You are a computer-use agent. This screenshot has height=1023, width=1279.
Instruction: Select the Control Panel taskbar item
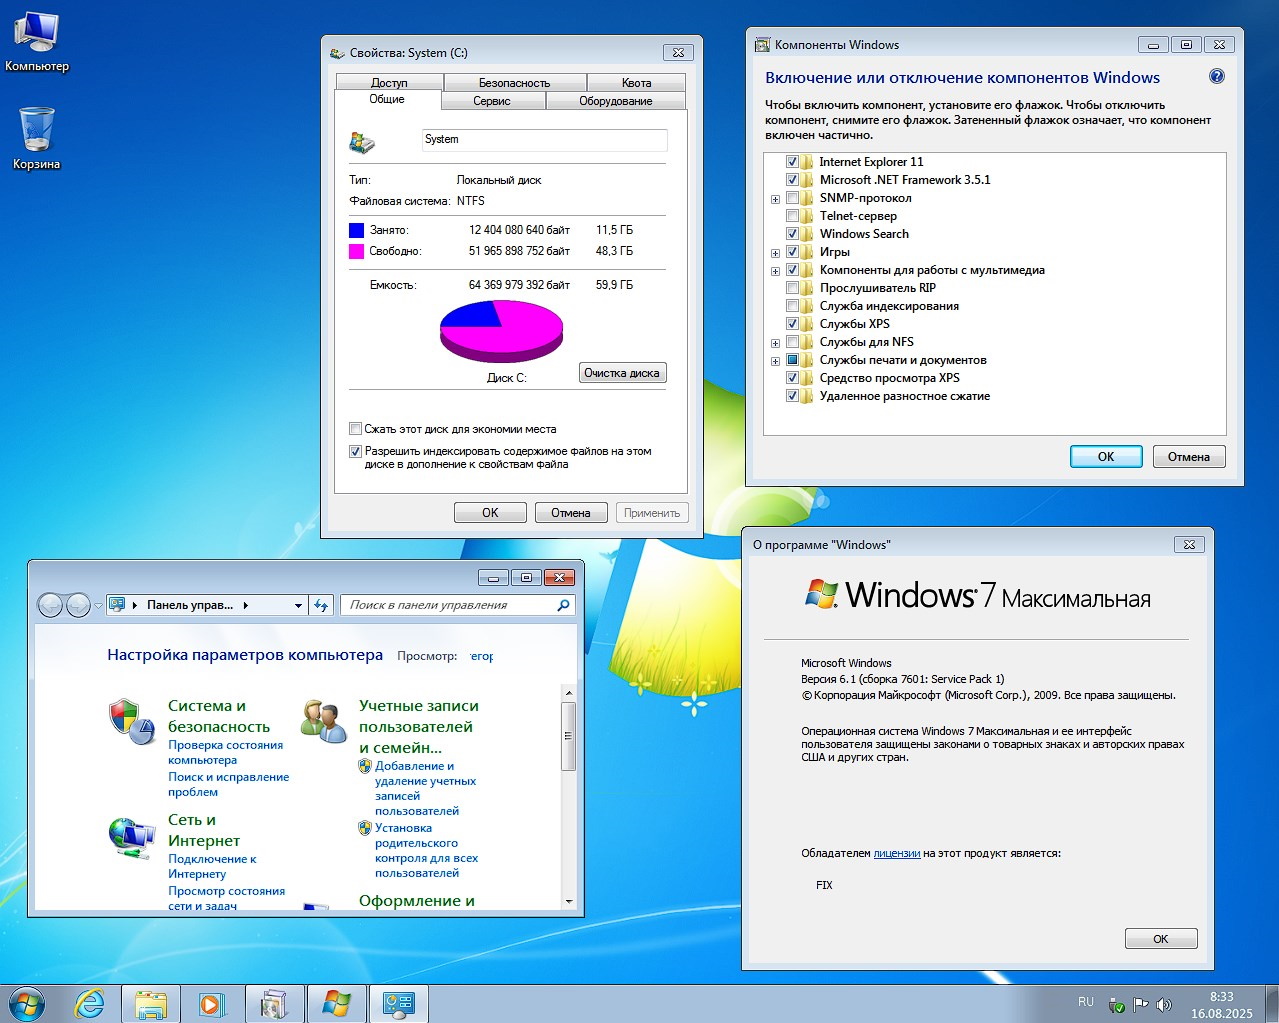399,1004
